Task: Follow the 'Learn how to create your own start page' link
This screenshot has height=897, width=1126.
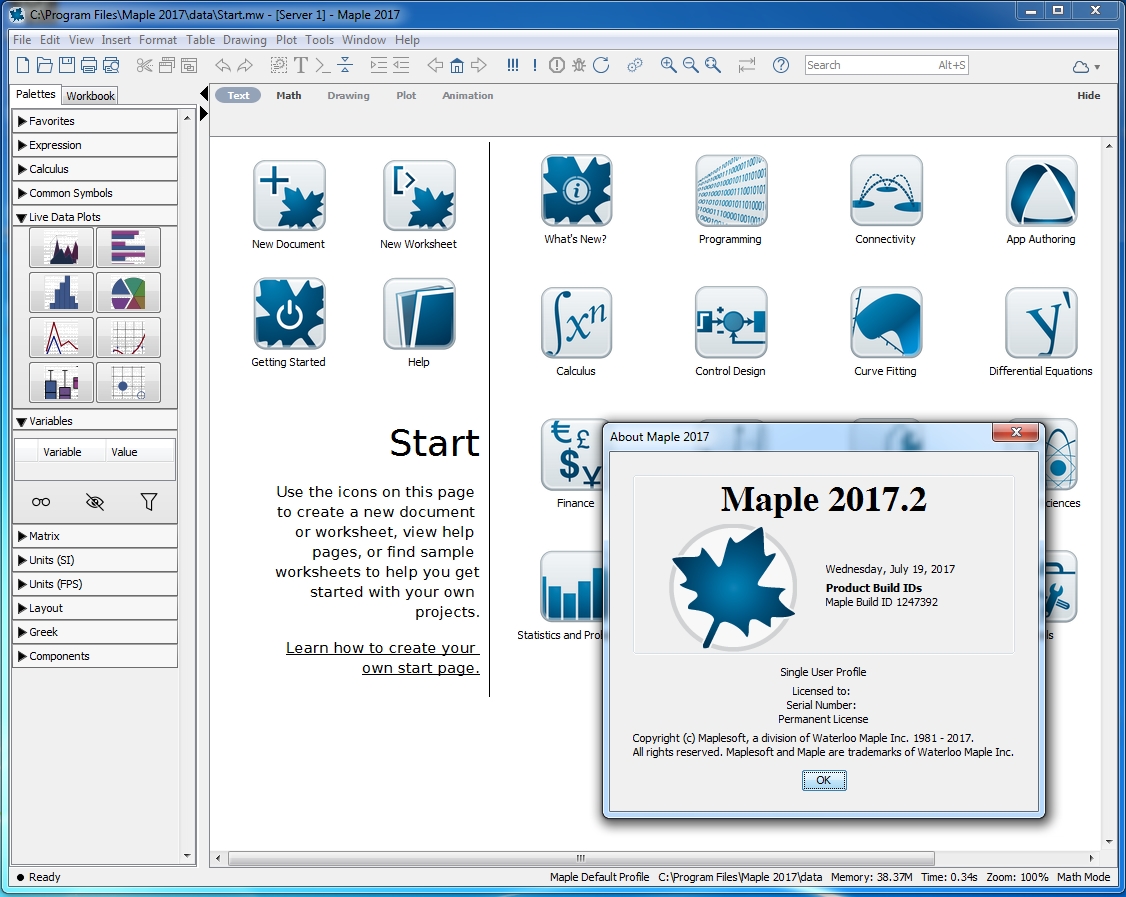Action: pos(382,658)
